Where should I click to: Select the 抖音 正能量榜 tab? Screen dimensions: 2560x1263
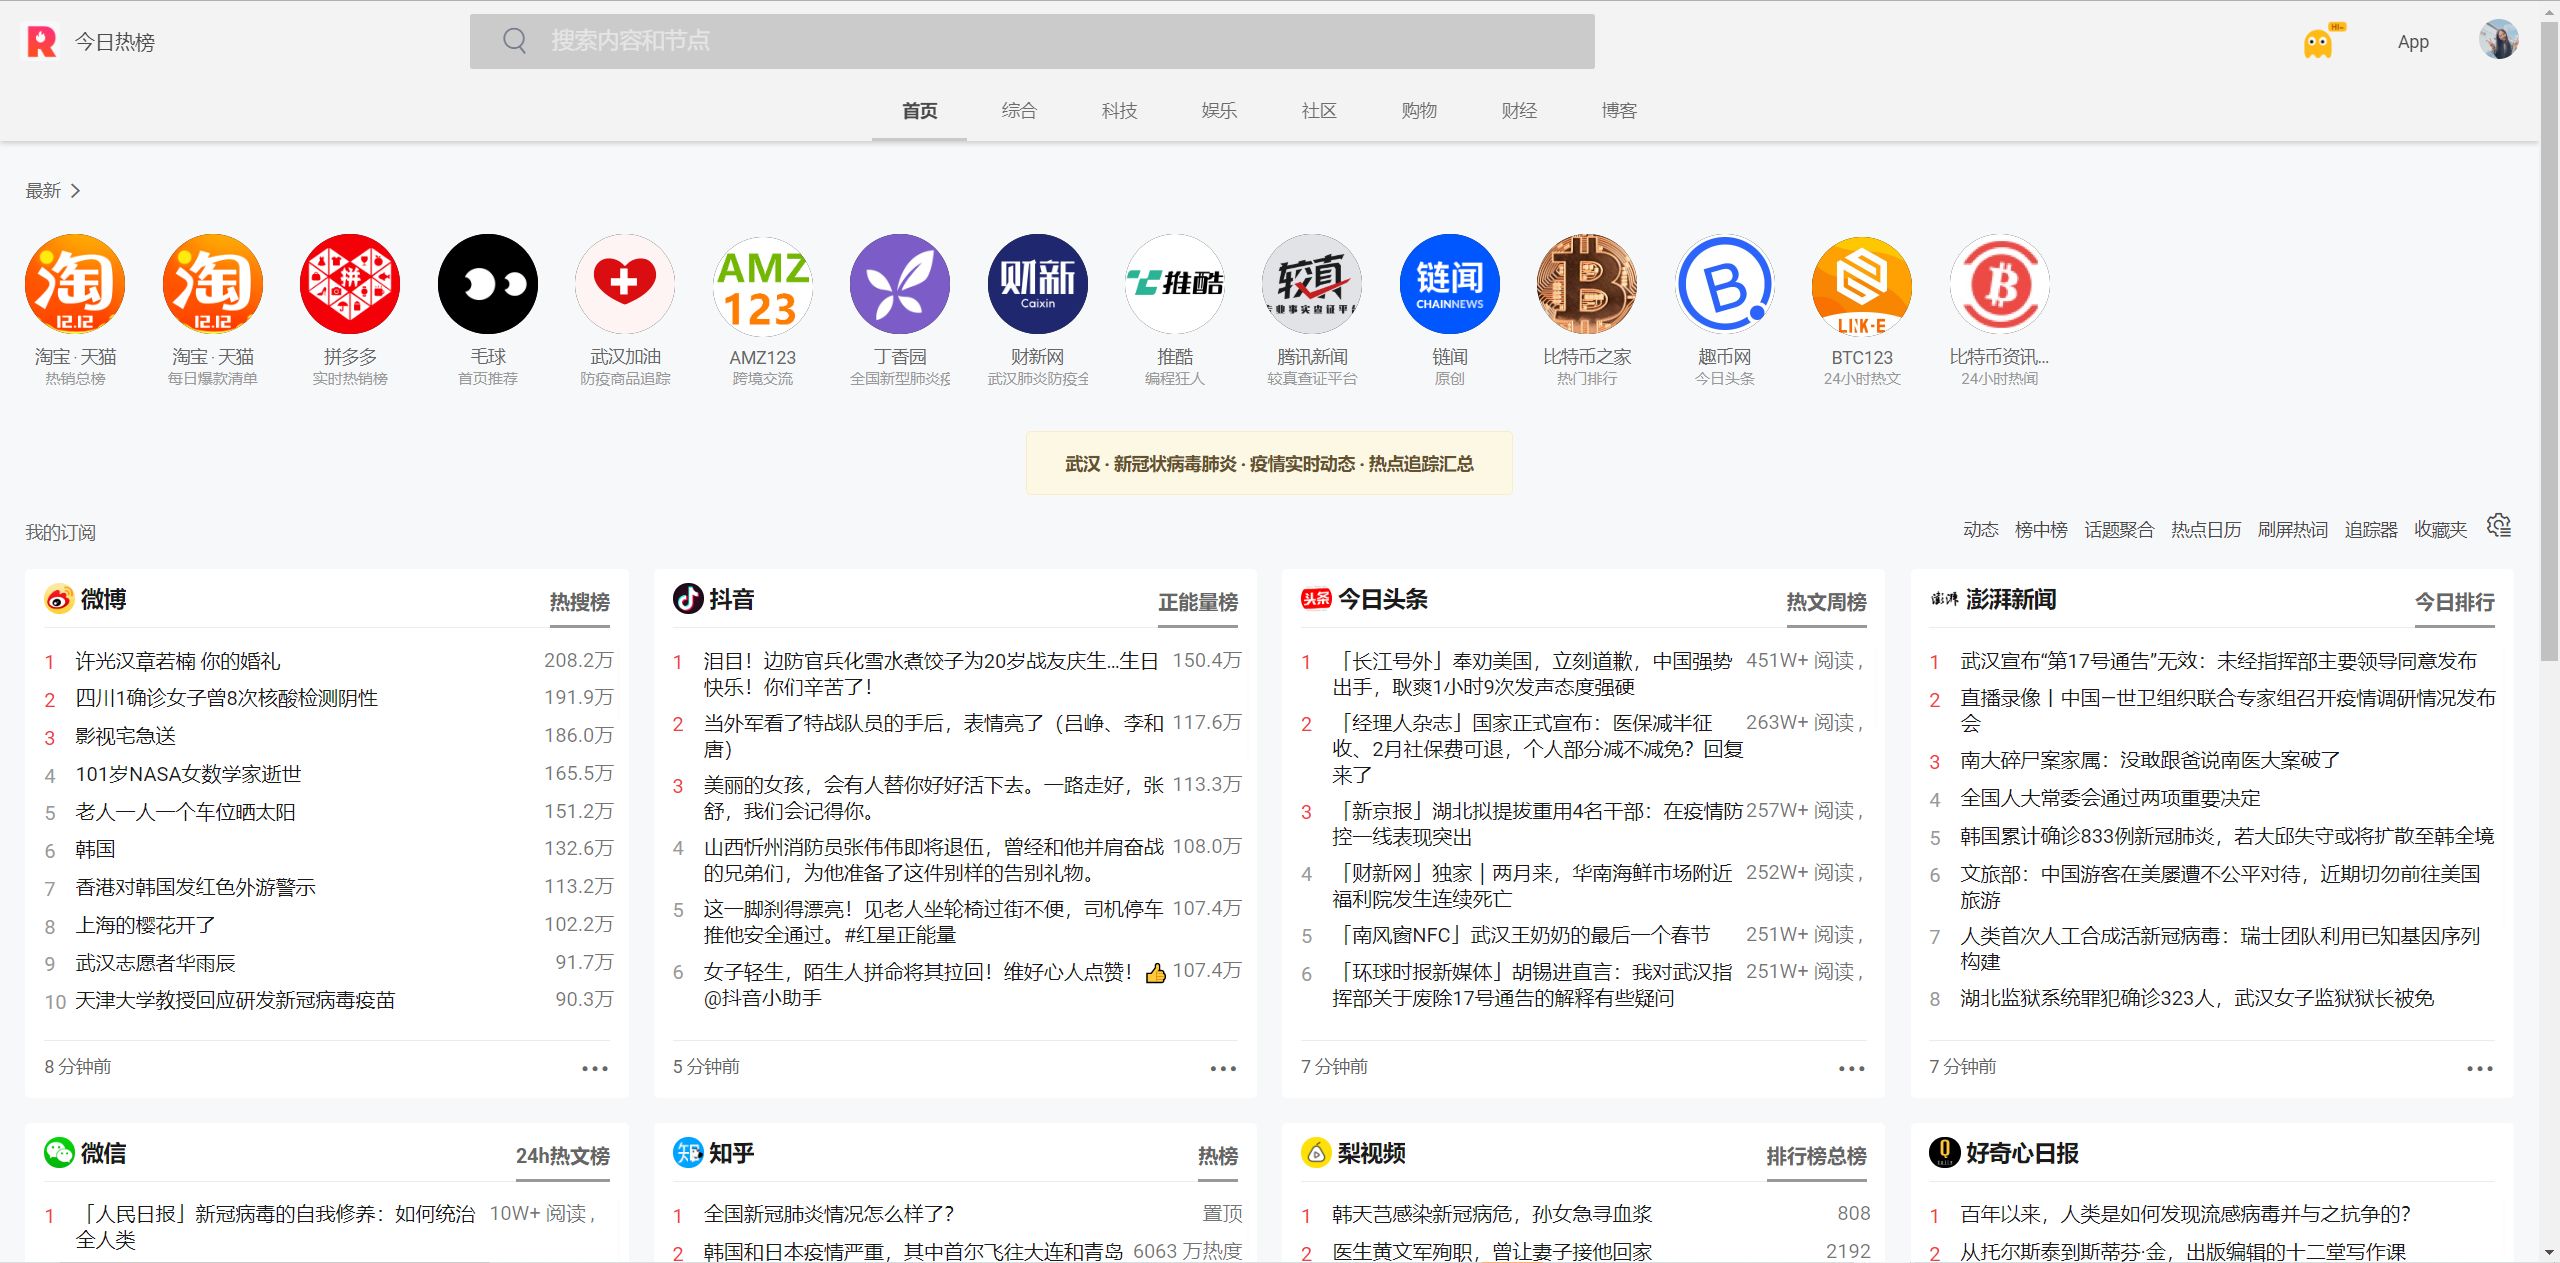pos(1198,603)
